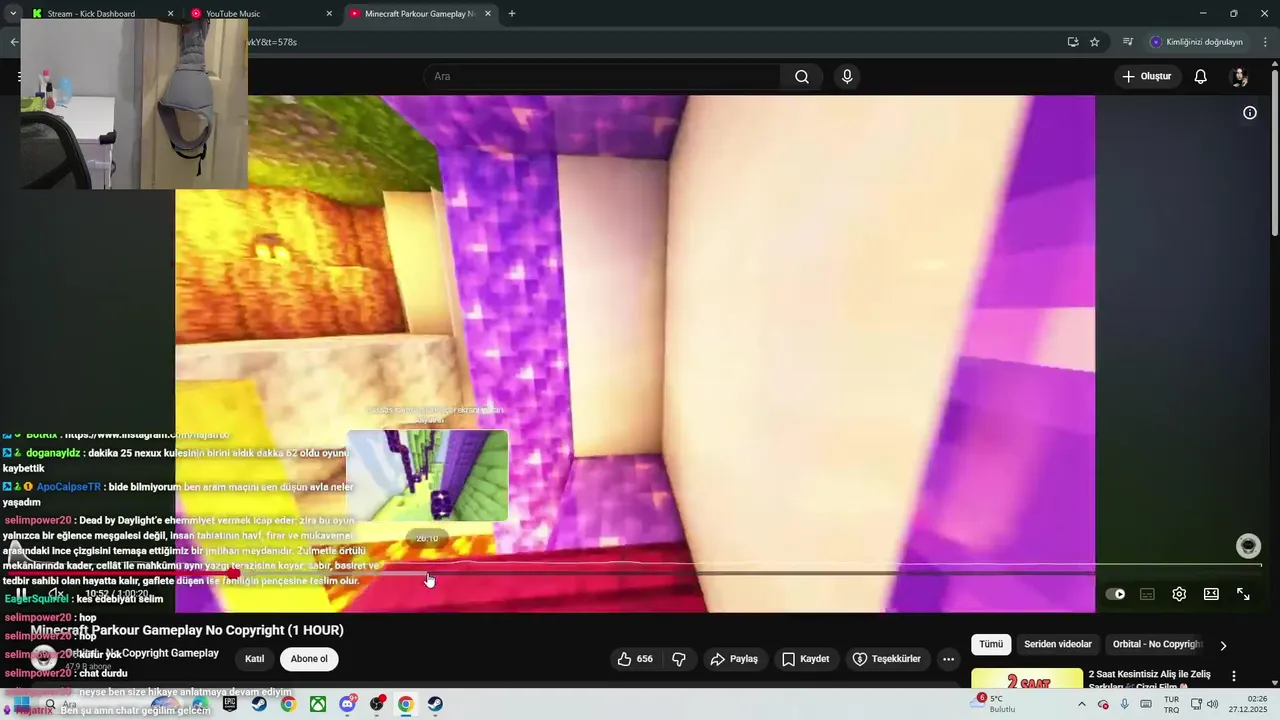Pause the video with the pause button
This screenshot has height=720, width=1280.
pos(21,594)
